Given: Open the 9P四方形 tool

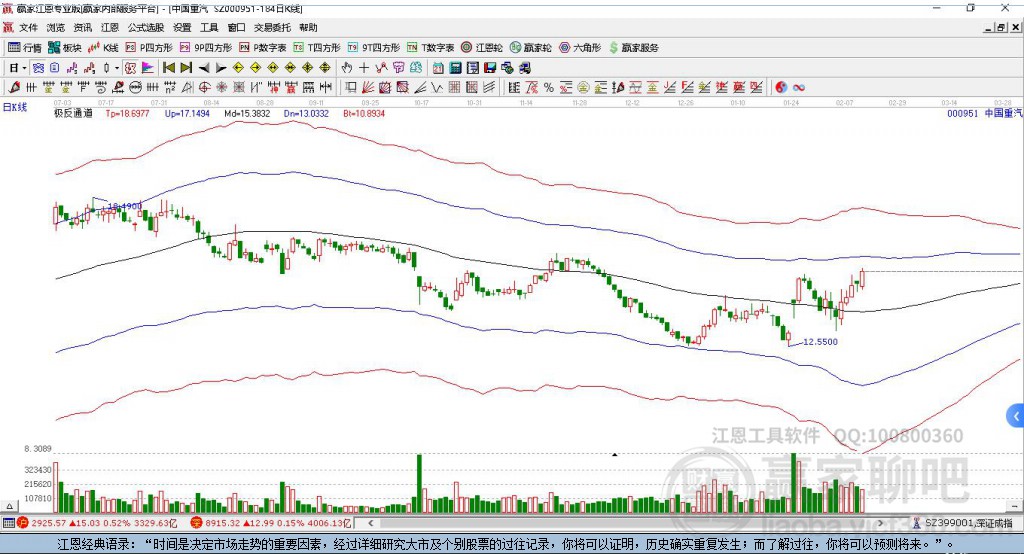Looking at the screenshot, I should (206, 48).
